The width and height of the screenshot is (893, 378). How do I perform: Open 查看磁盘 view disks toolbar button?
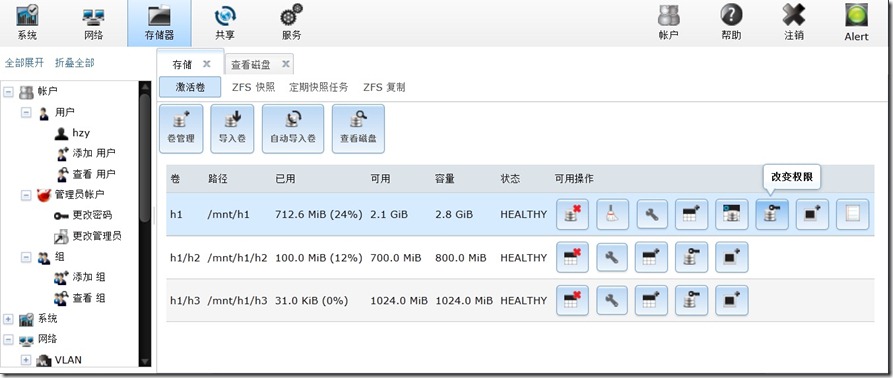tap(358, 129)
